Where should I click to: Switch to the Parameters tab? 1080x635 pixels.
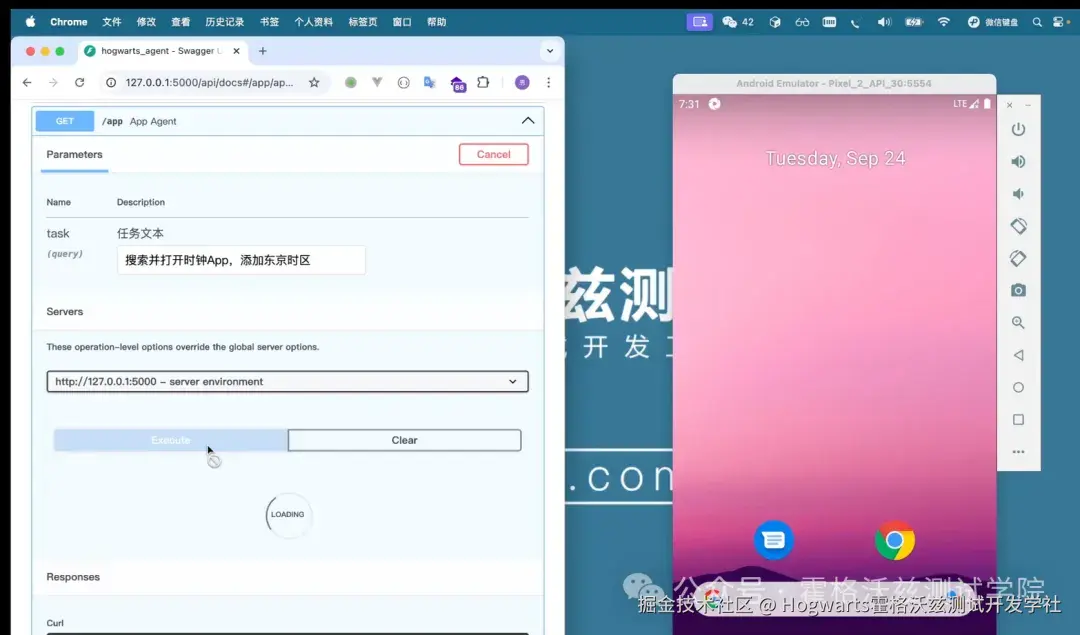pos(74,154)
